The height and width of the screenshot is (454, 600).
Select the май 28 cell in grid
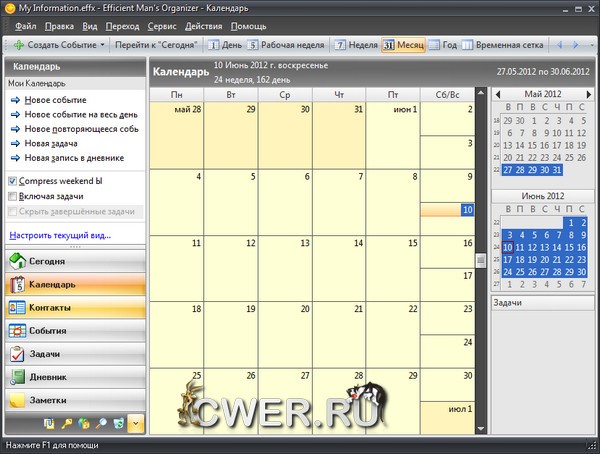[176, 135]
